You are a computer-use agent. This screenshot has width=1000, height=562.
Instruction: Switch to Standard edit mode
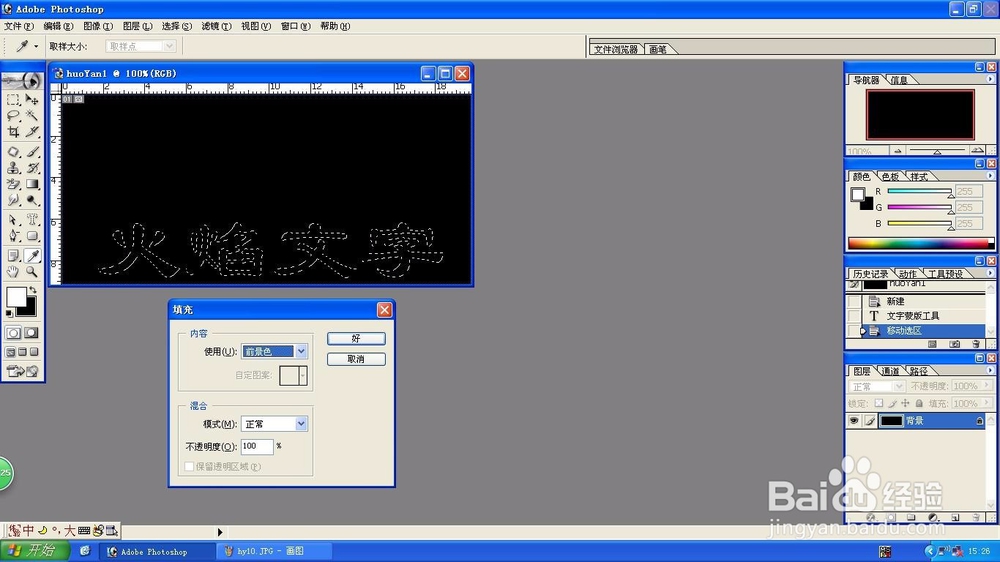coord(13,333)
